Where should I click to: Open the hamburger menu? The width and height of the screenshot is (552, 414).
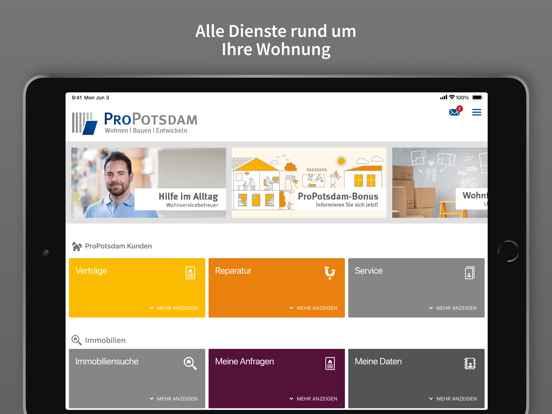[477, 112]
